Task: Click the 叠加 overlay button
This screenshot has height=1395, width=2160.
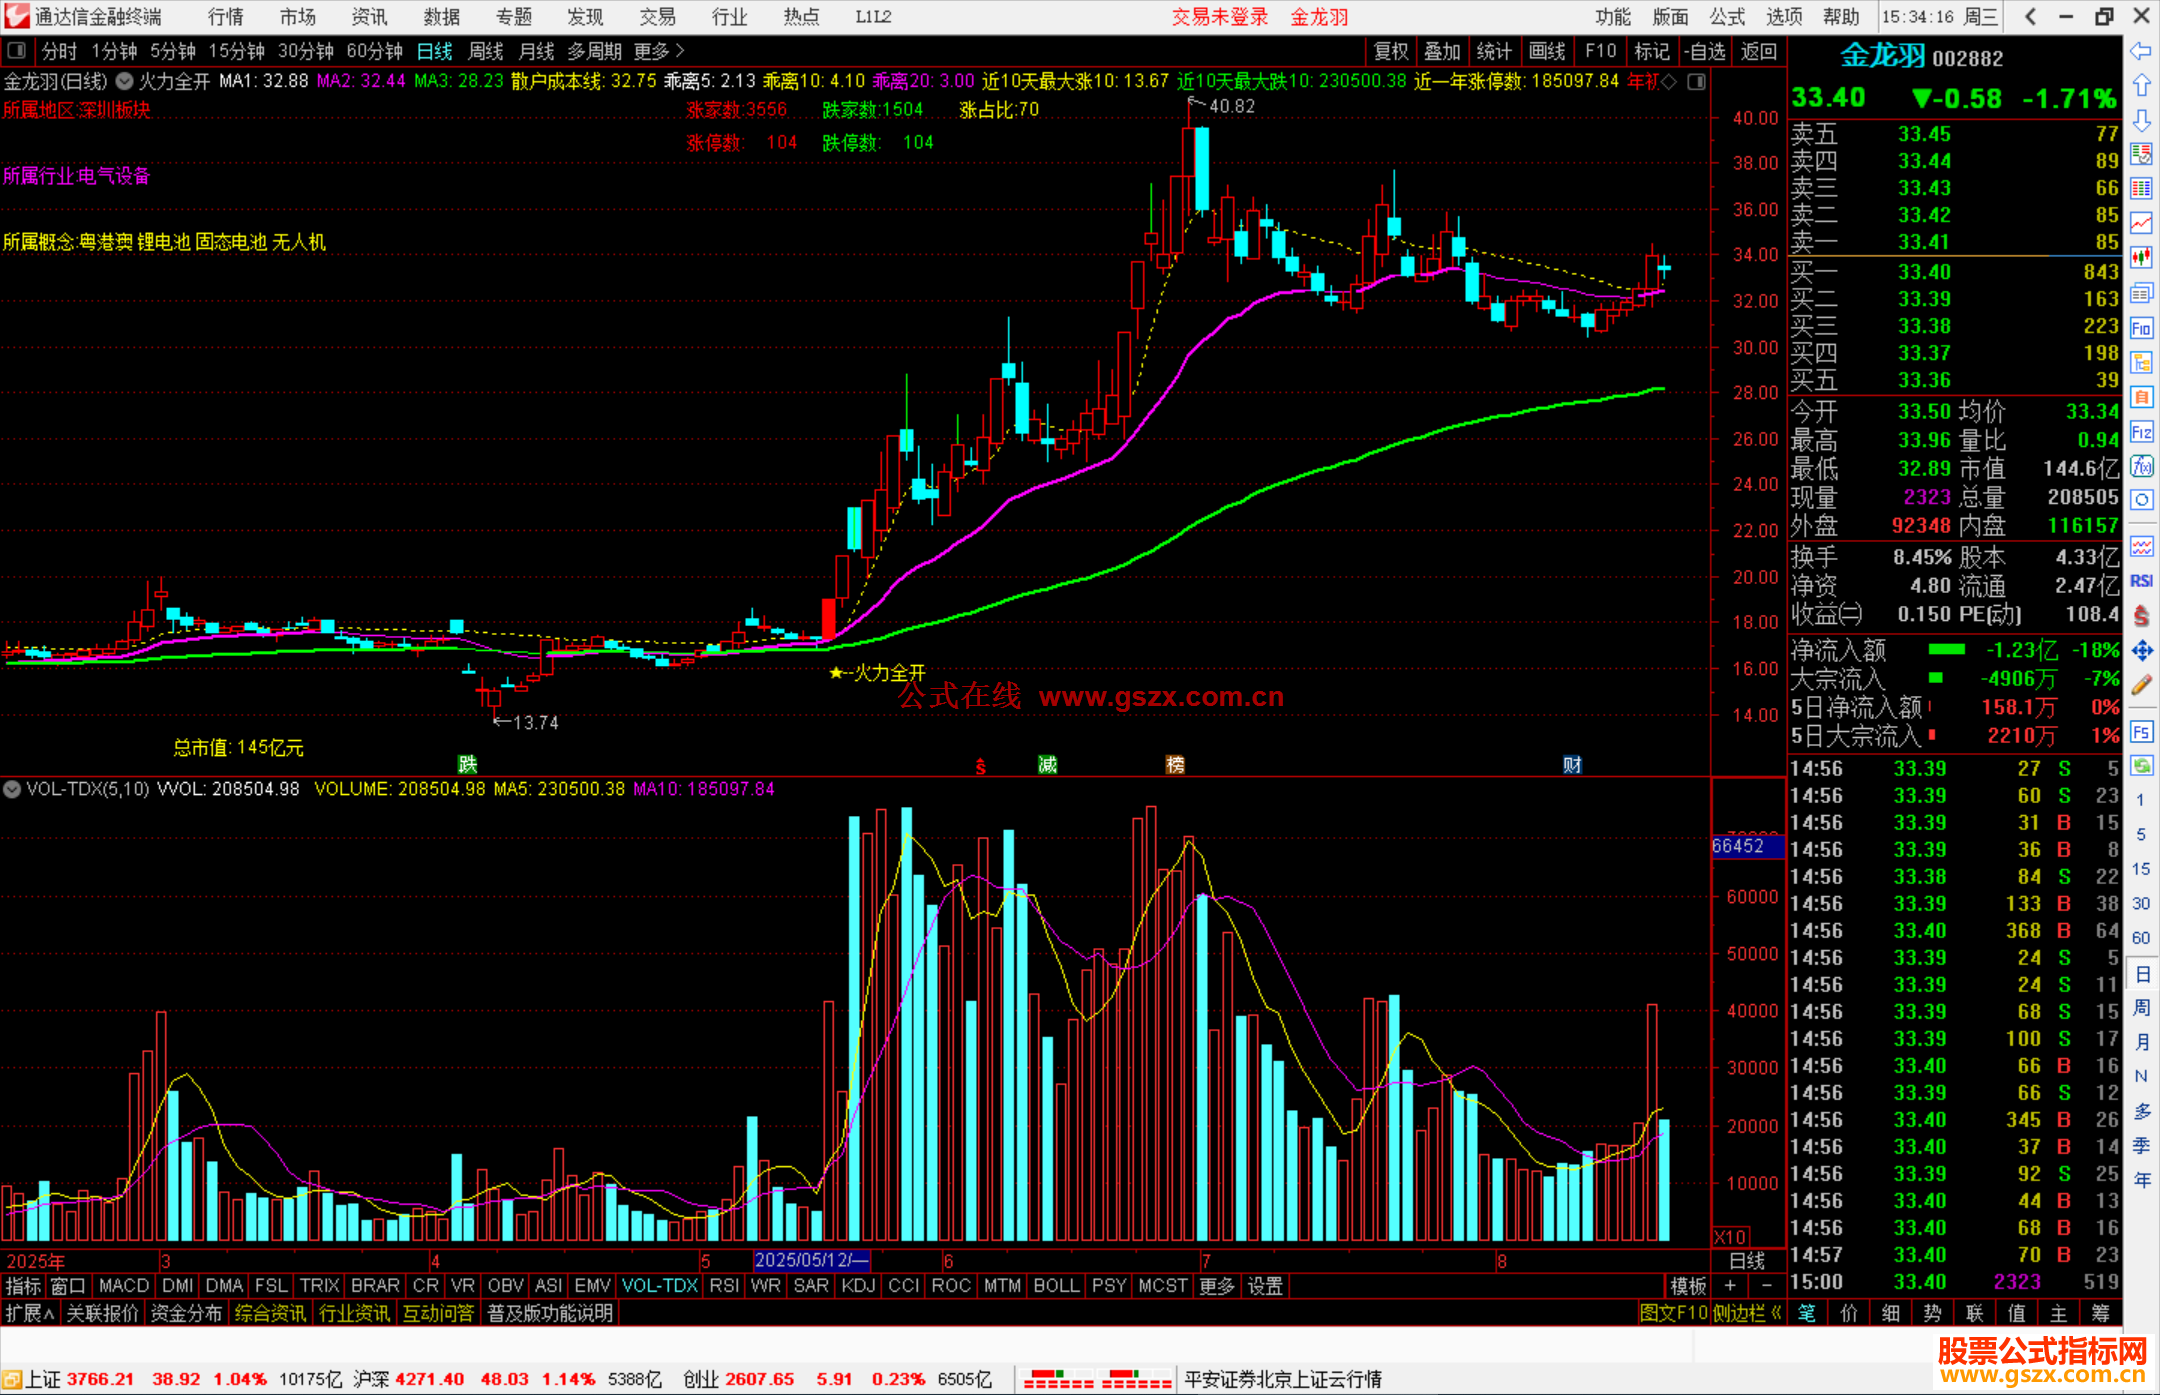Action: coord(1442,51)
